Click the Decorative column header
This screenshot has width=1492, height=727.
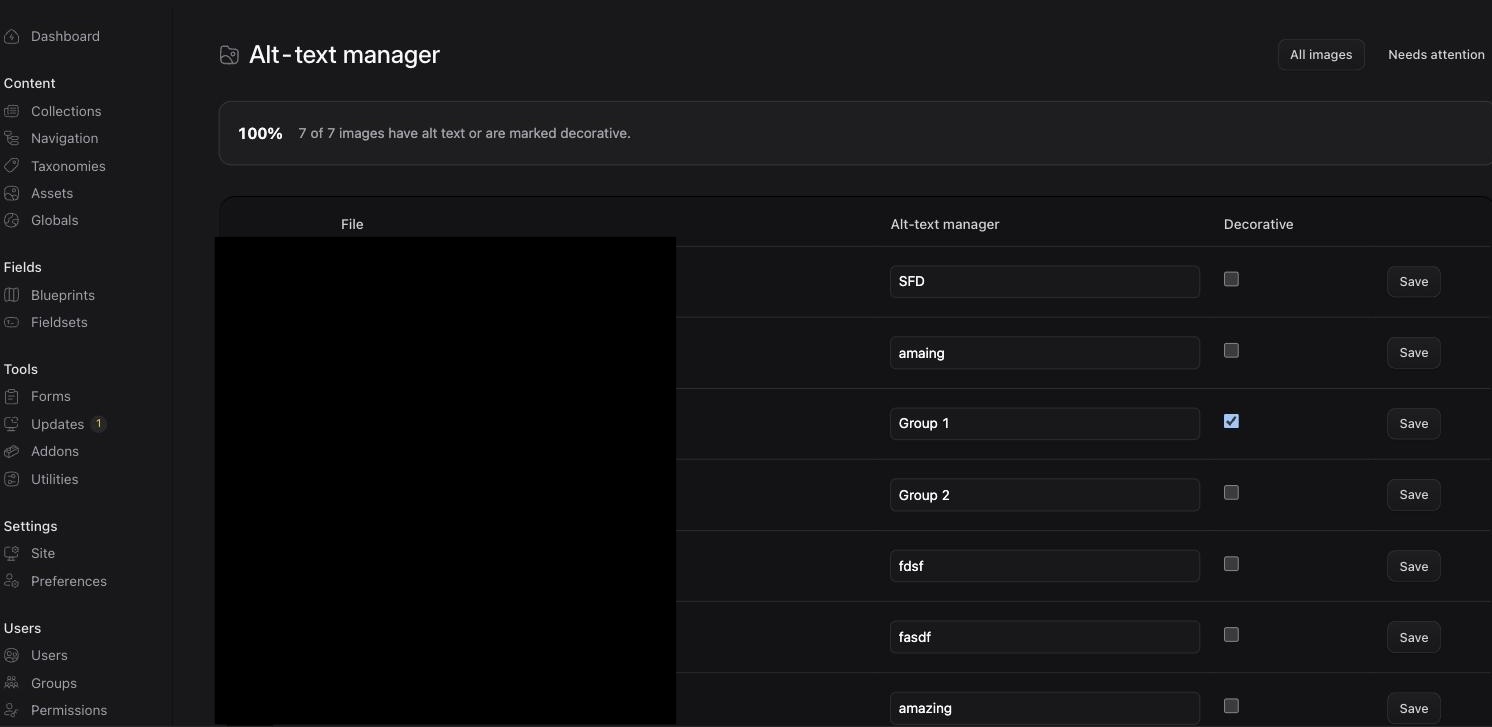tap(1258, 224)
